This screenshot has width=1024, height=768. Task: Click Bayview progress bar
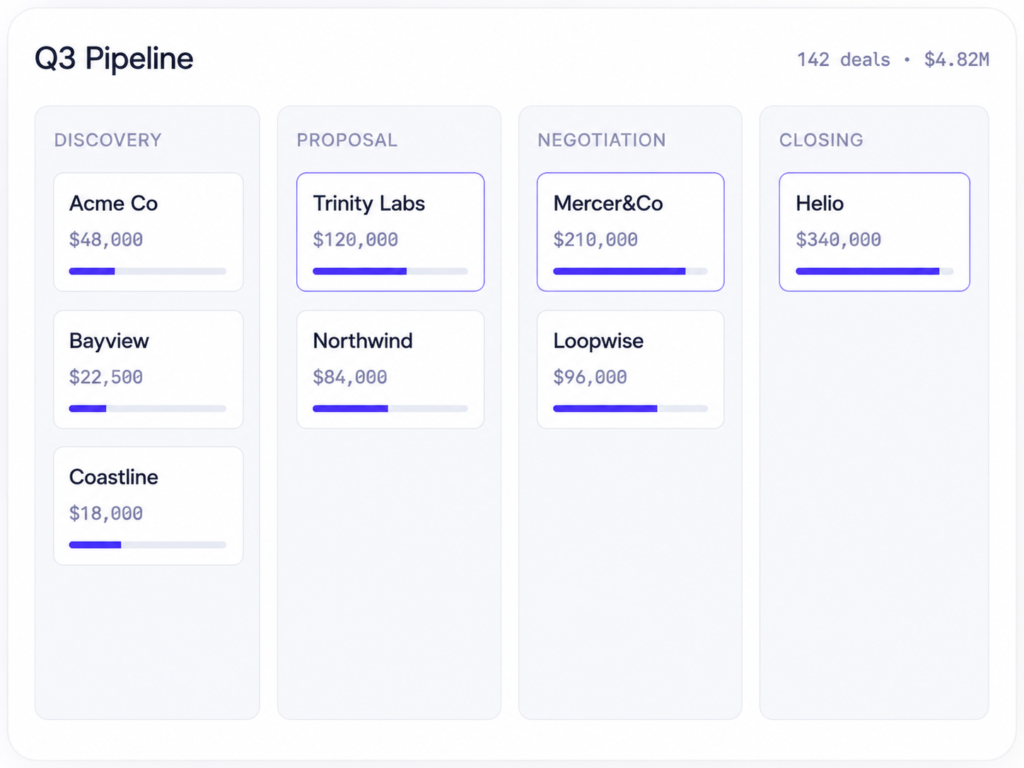(148, 408)
